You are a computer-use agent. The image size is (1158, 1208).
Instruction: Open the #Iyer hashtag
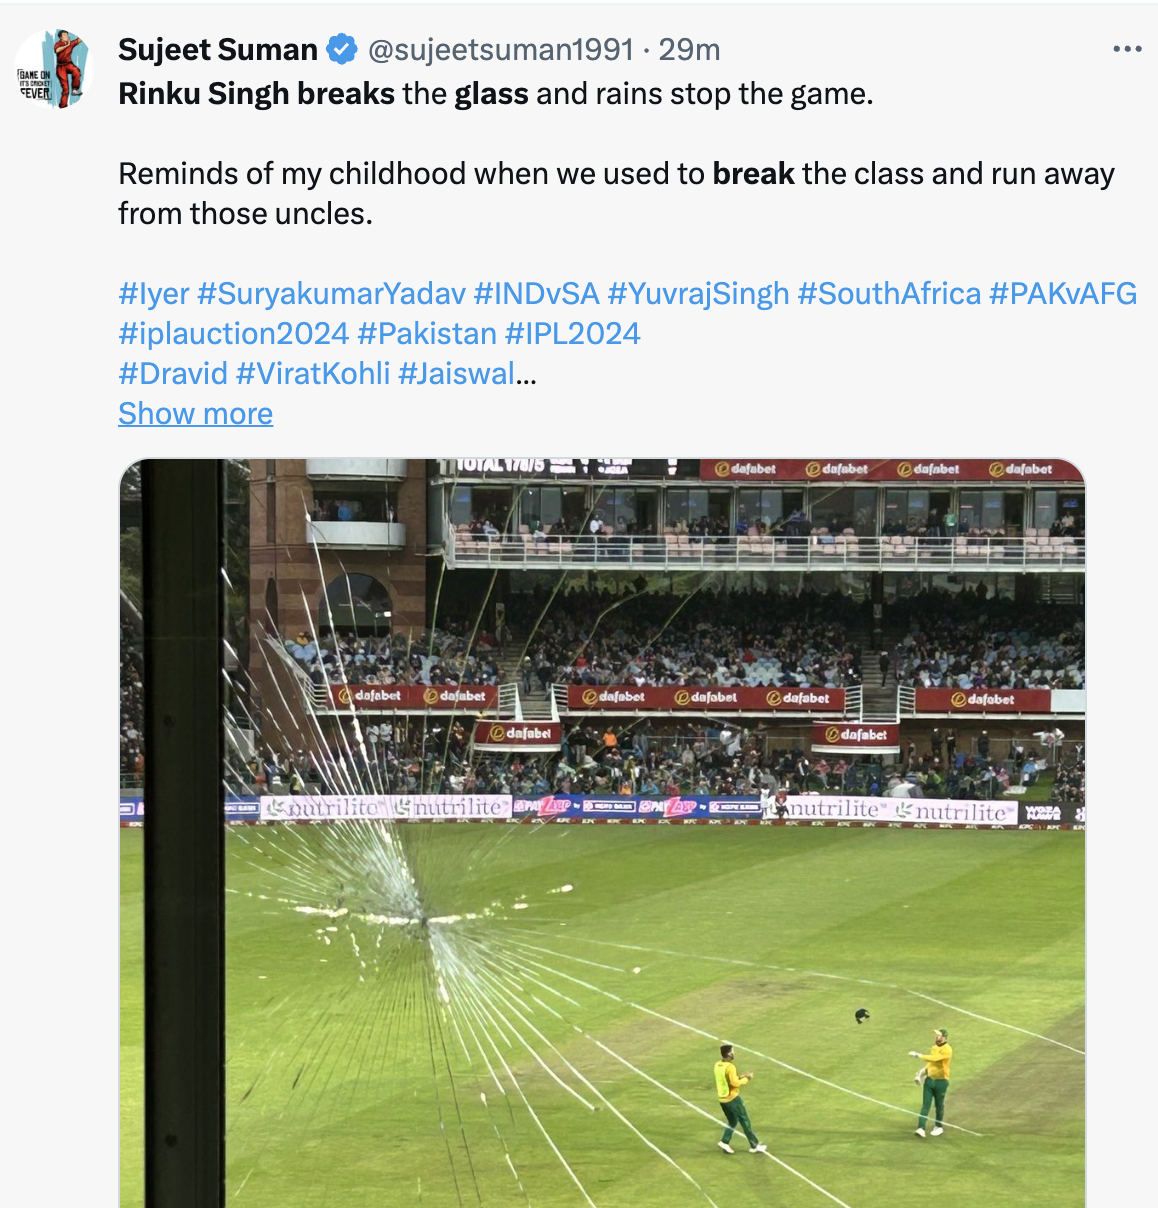153,293
